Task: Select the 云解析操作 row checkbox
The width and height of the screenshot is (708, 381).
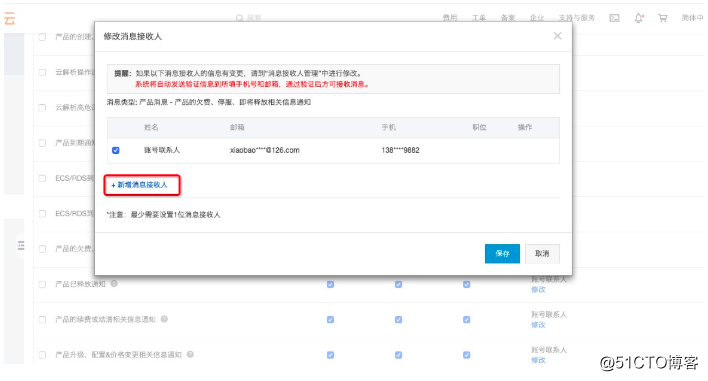Action: [42, 72]
